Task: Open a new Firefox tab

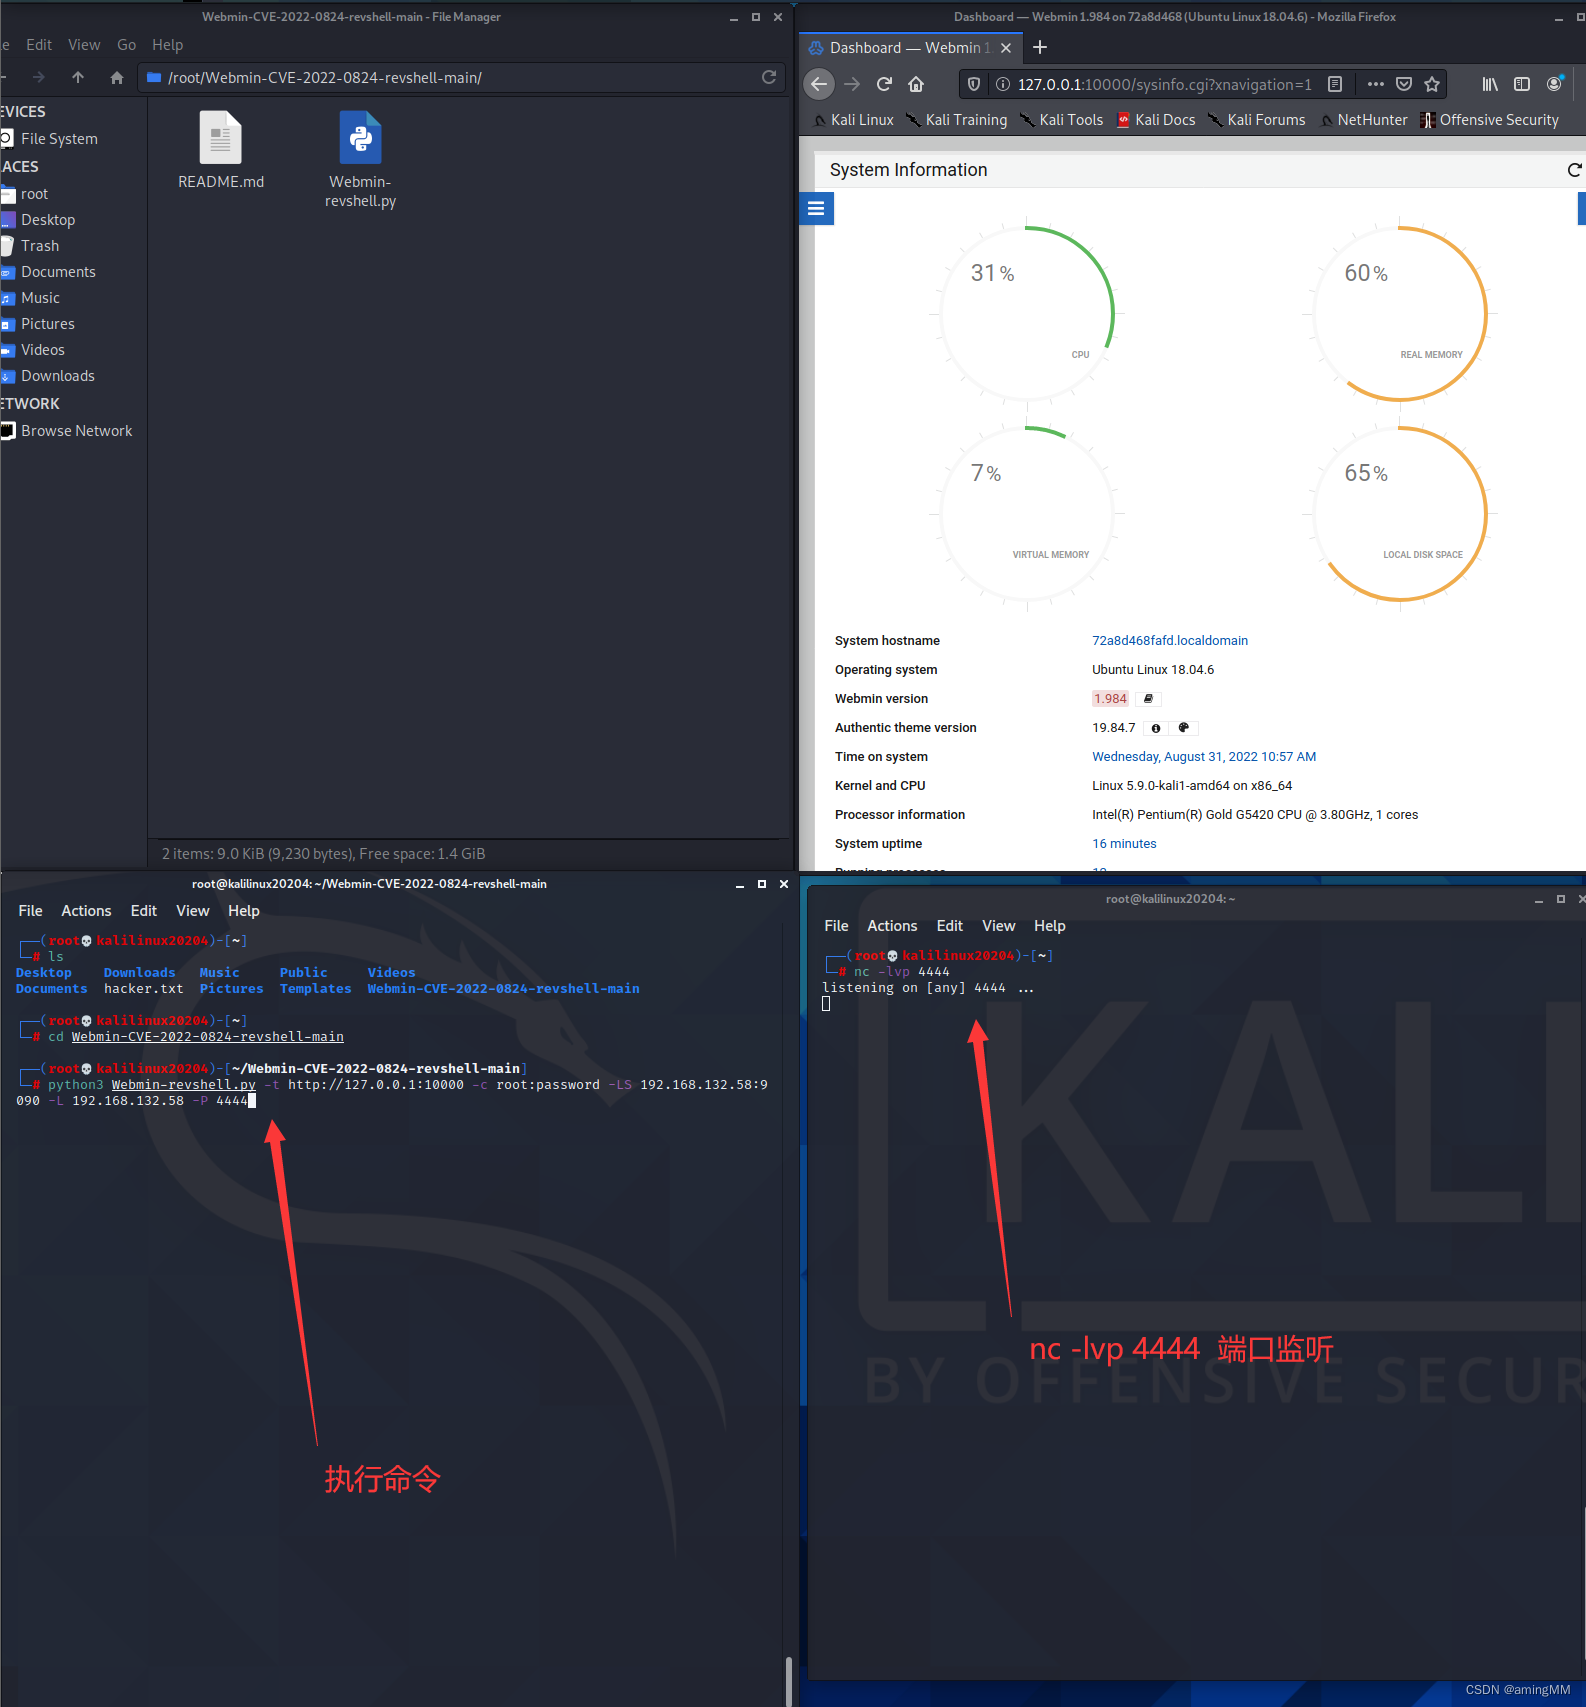Action: pos(1040,47)
